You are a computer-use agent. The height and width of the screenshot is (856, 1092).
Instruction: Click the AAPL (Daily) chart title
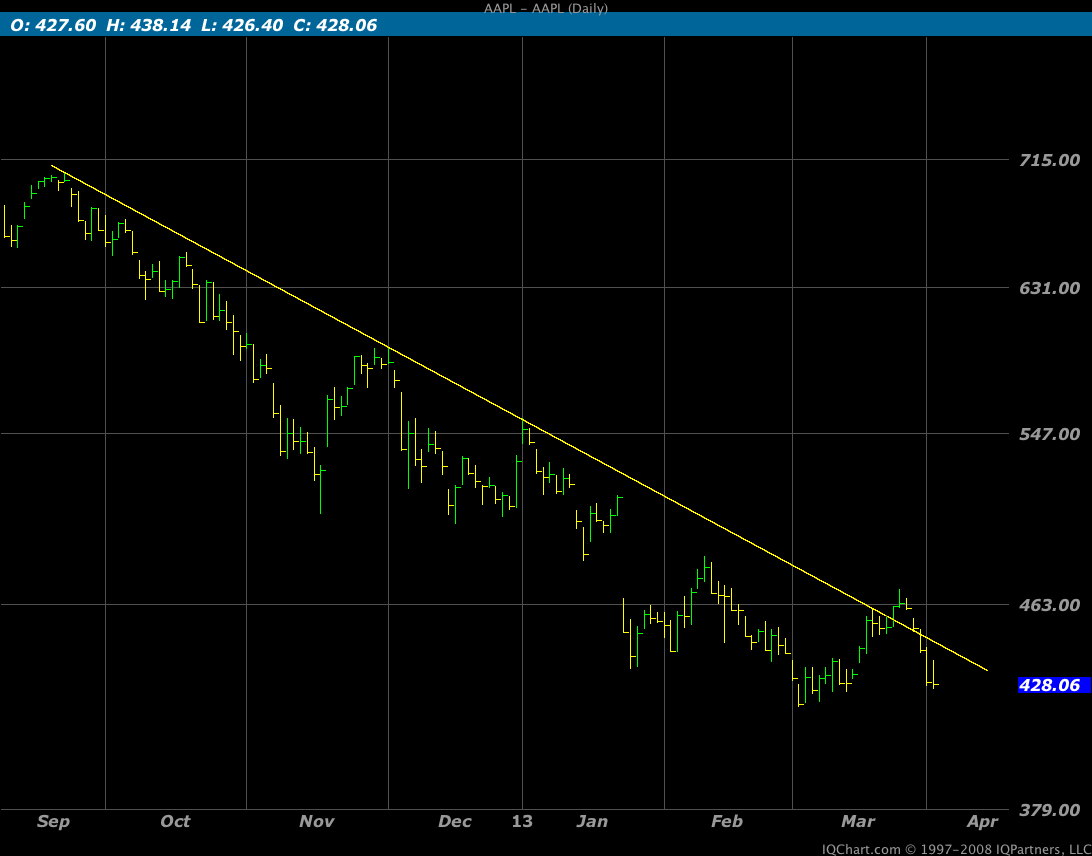coord(546,8)
